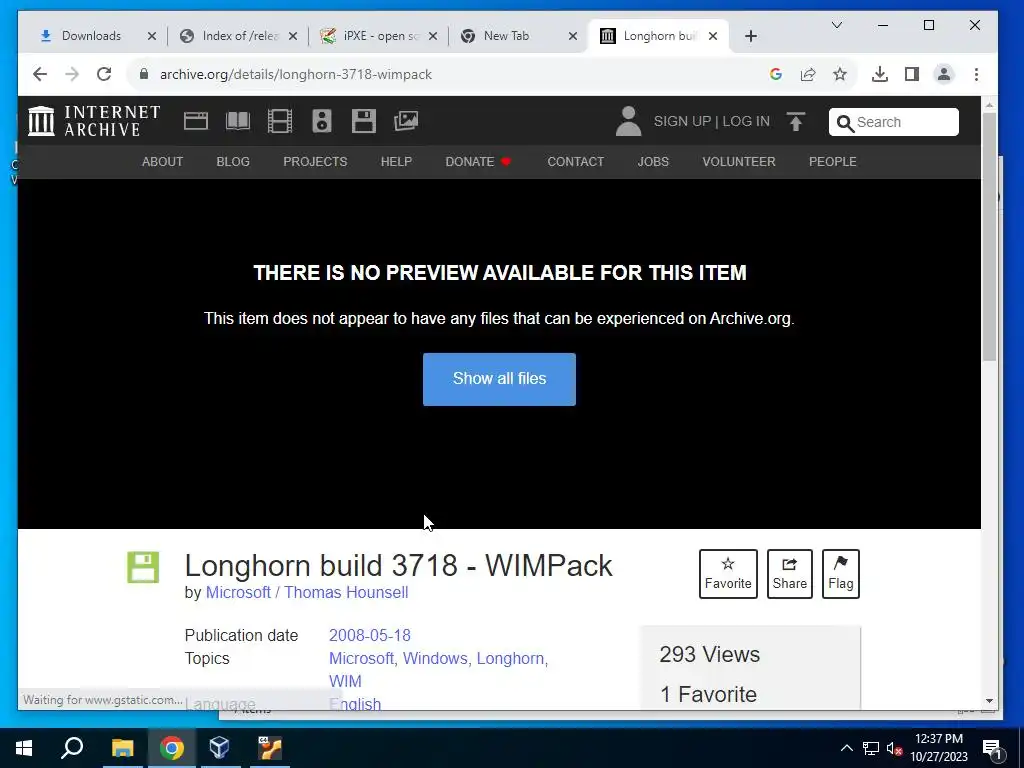Open JOBS menu item
This screenshot has height=768, width=1024.
click(x=653, y=161)
